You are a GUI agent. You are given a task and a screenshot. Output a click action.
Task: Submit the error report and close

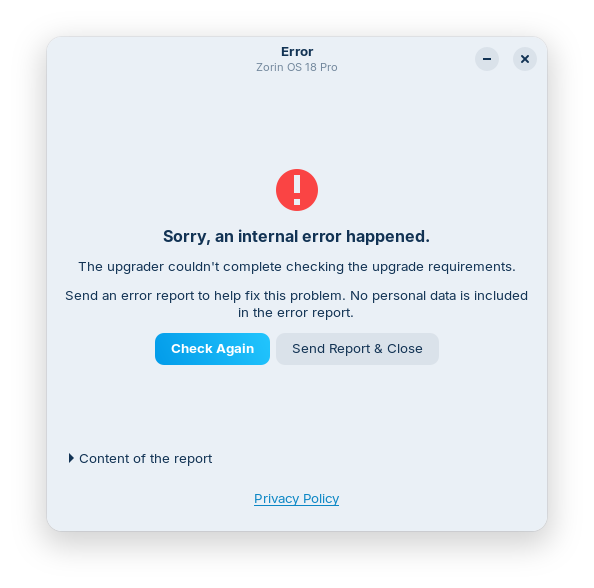coord(357,349)
